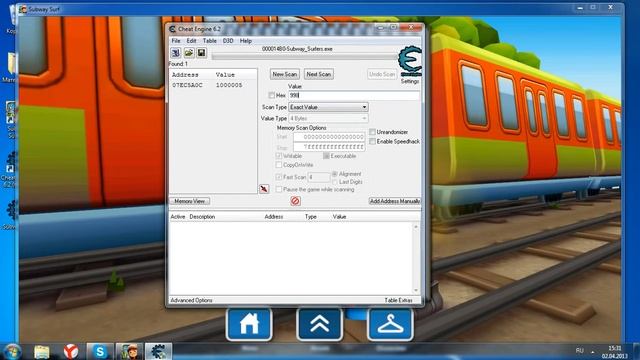This screenshot has height=360, width=640.
Task: Click the RU language indicator in tray
Action: (x=580, y=351)
